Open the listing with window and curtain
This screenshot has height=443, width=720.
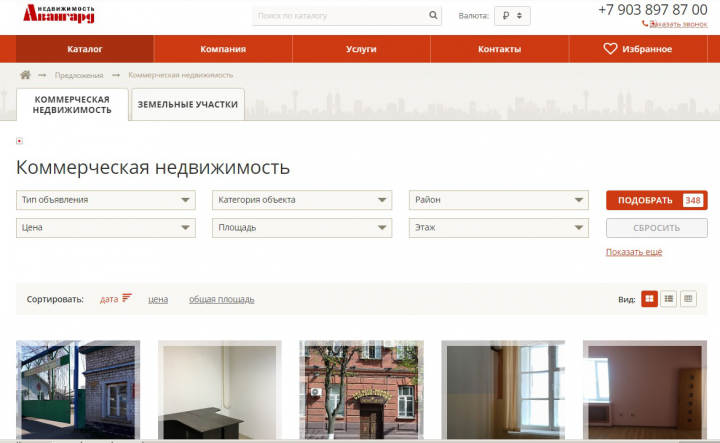click(503, 389)
